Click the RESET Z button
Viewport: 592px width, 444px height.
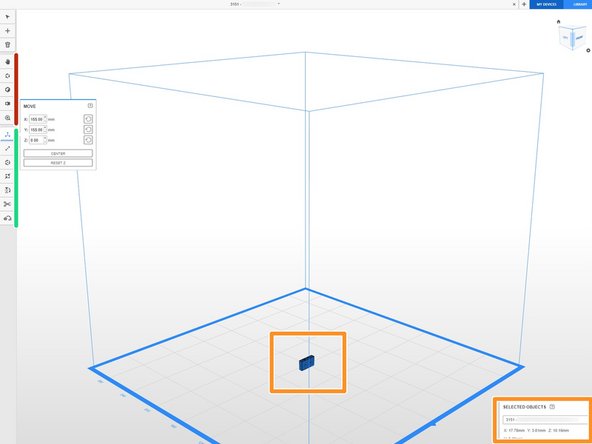[x=58, y=163]
